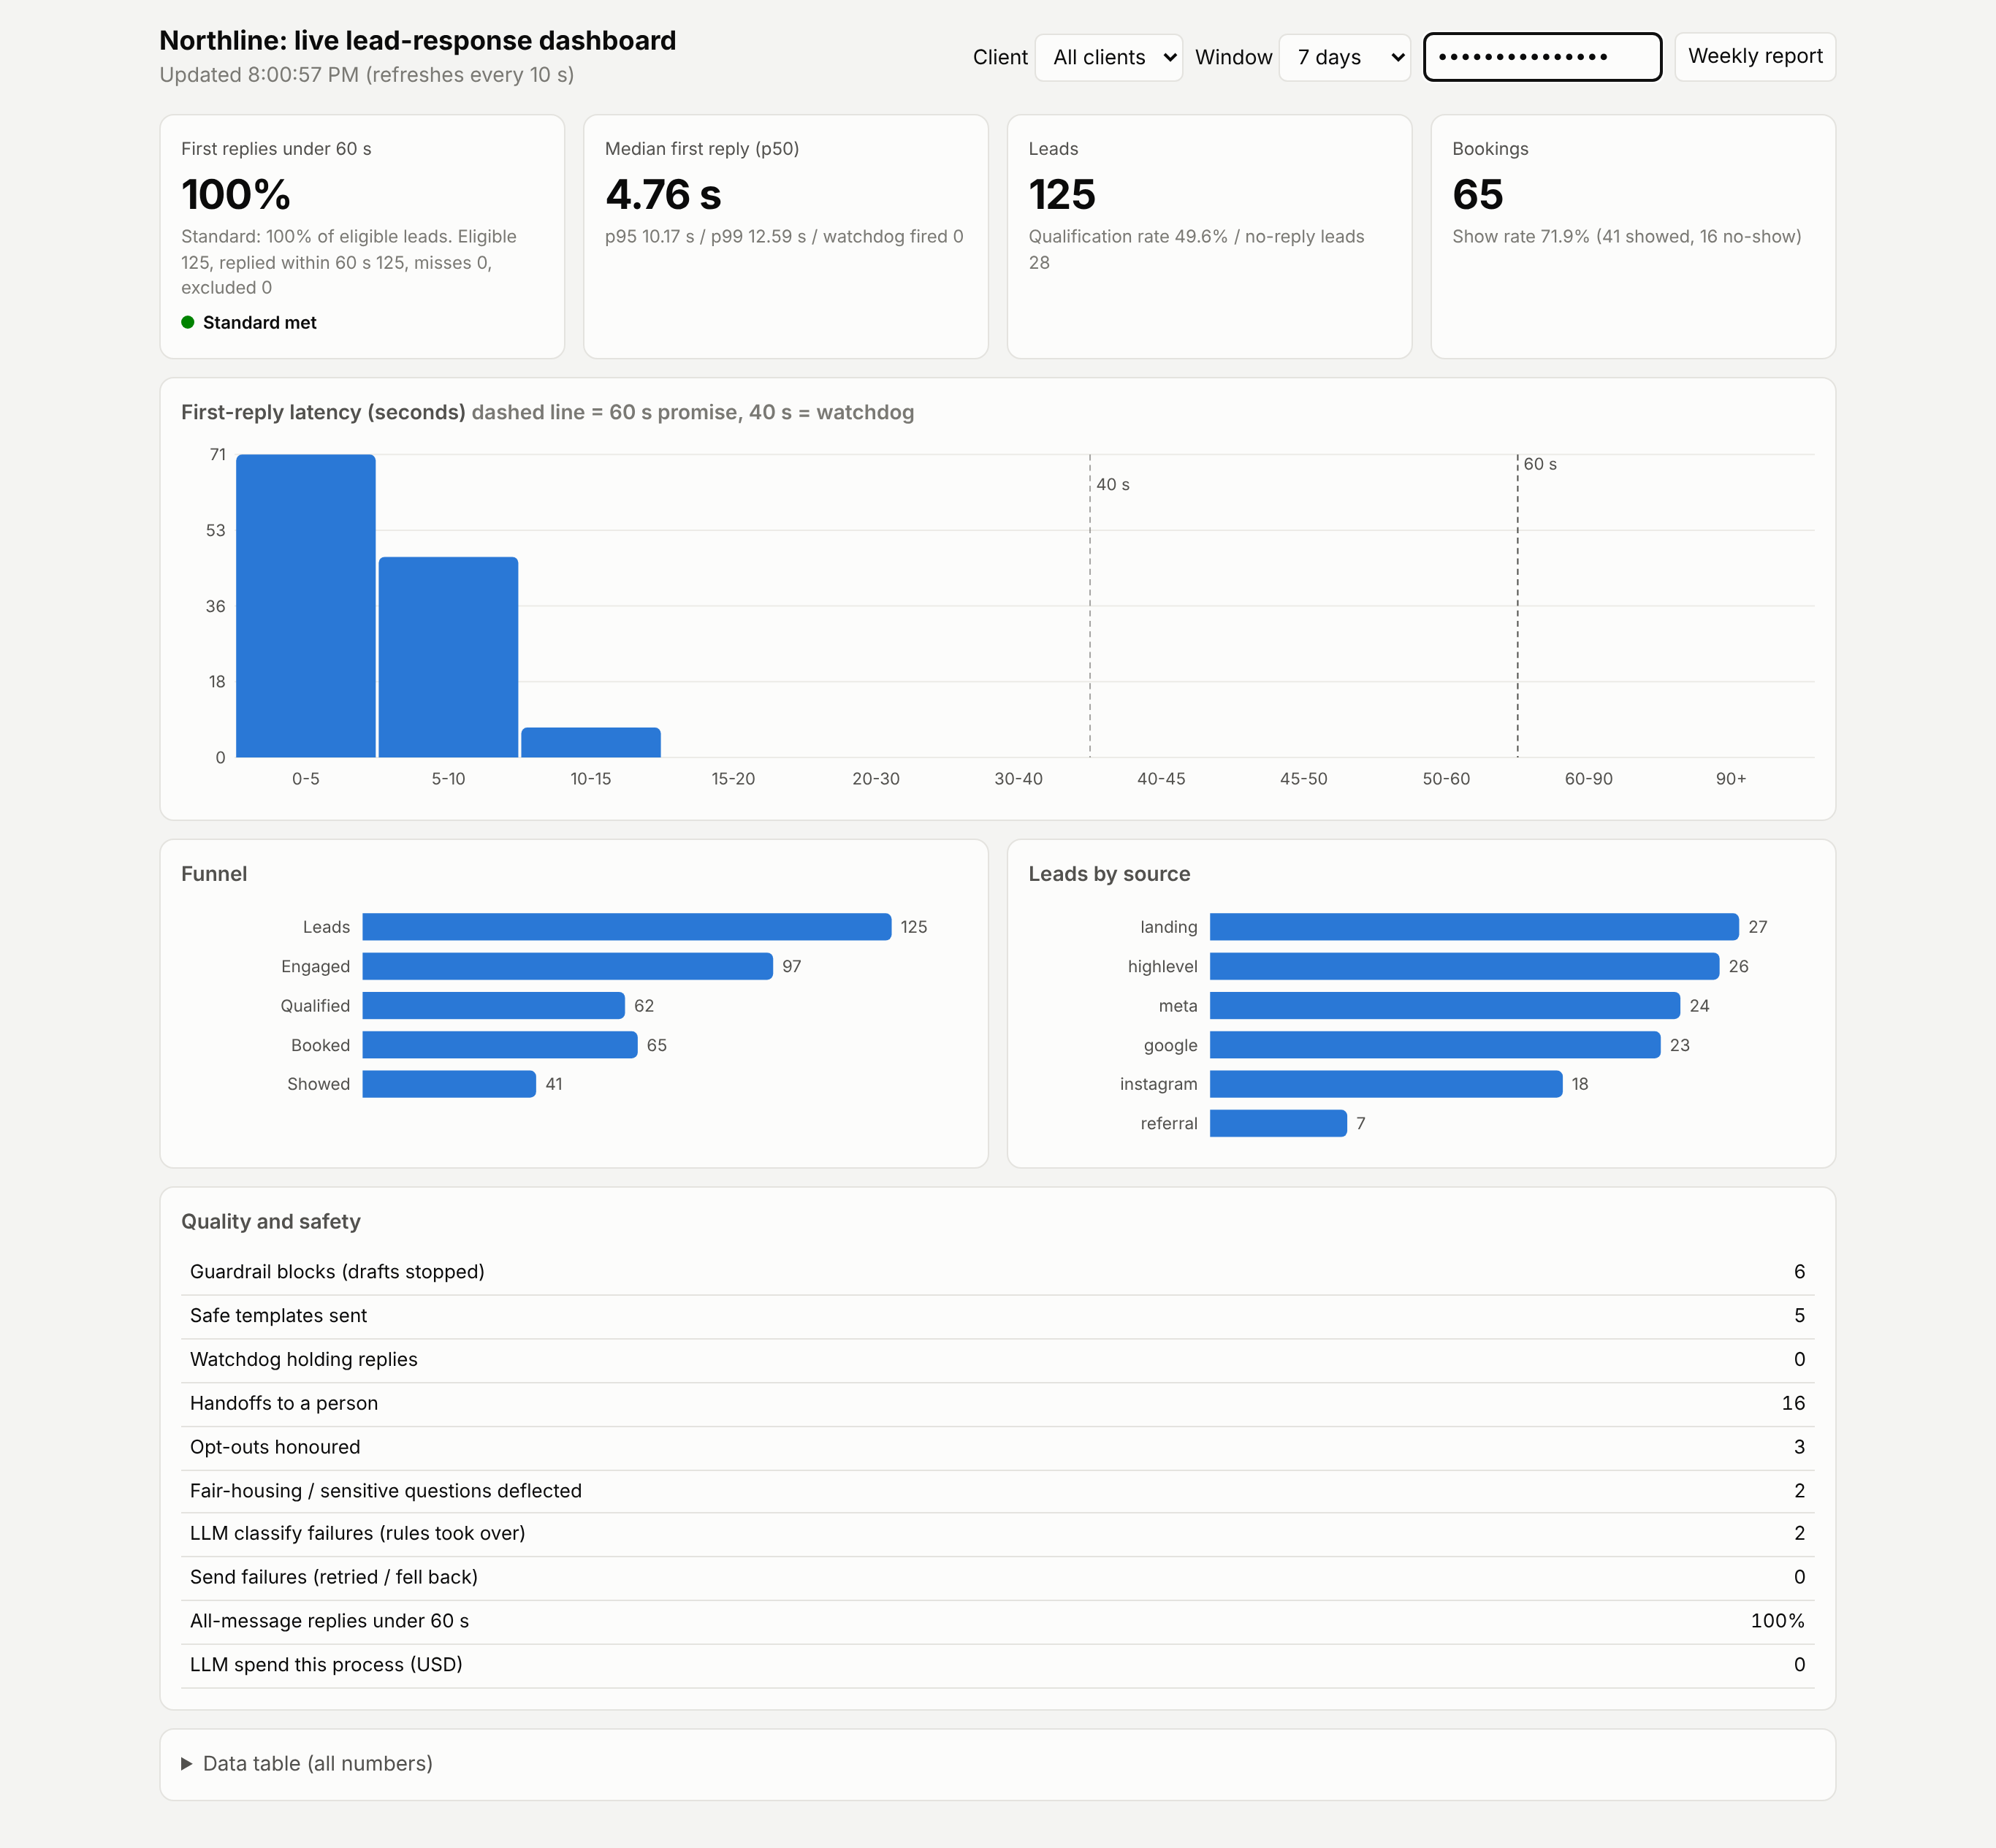Click the 5-10 seconds latency bar
1996x1848 pixels.
(x=448, y=657)
